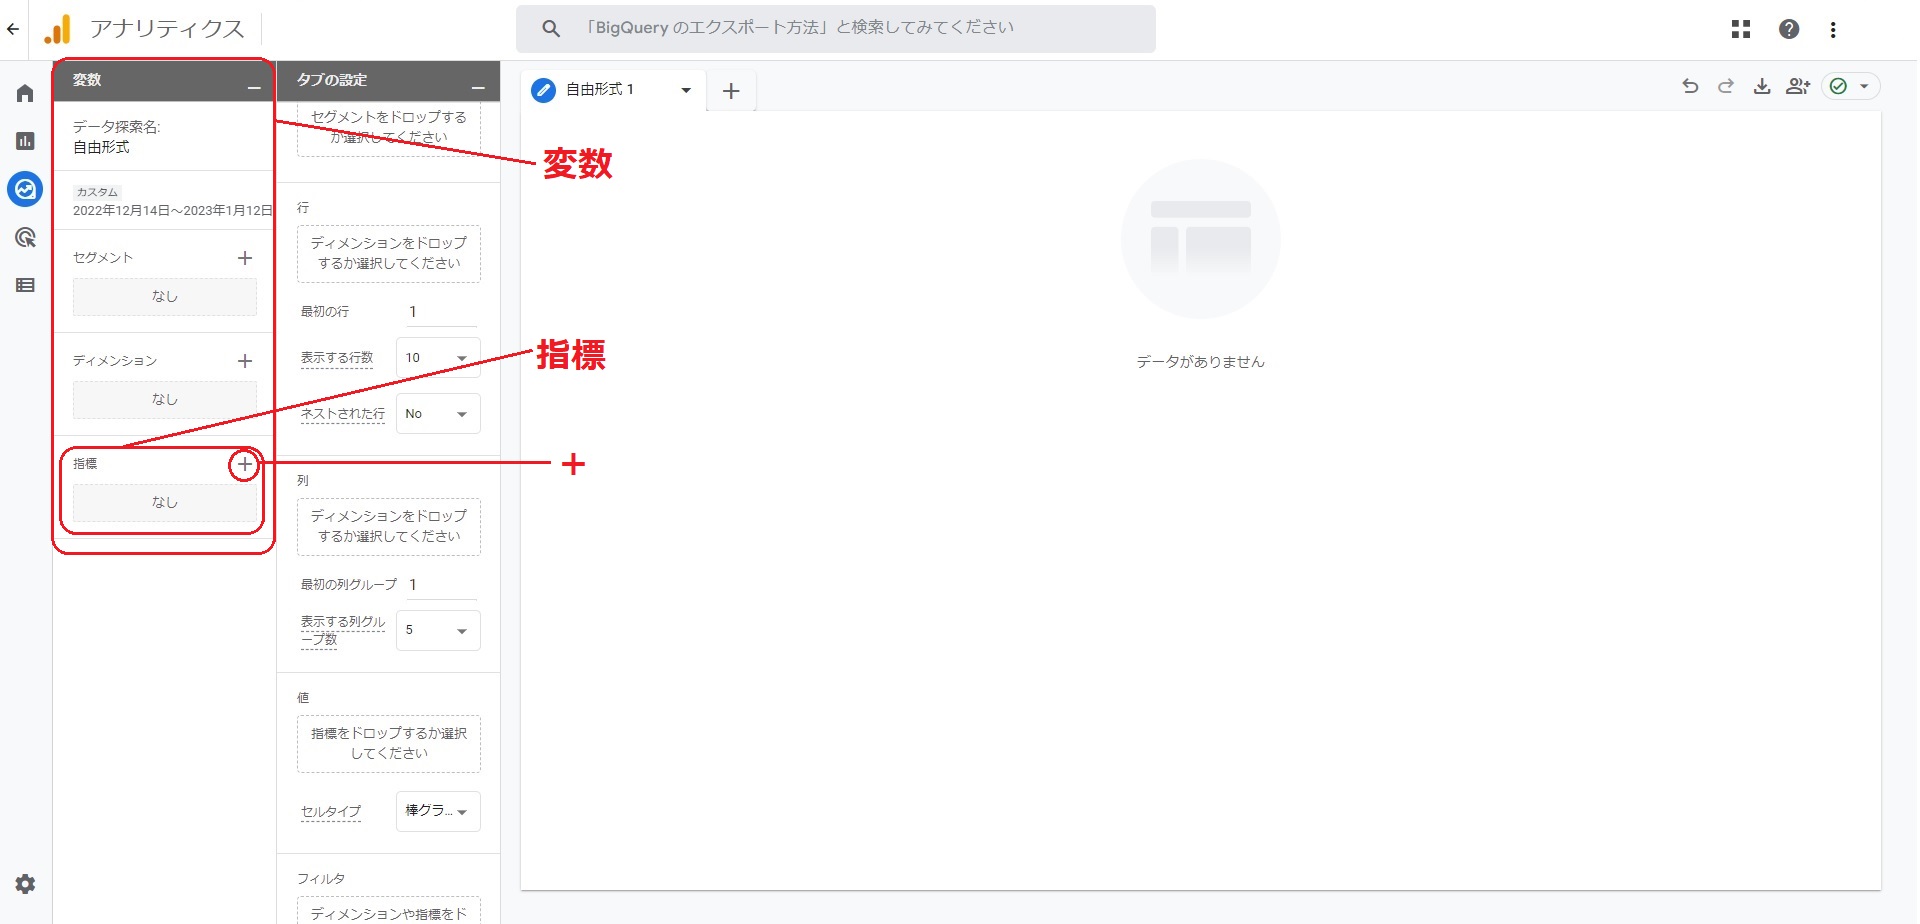Screen dimensions: 1920x924
Task: Click the ネストされた行 label
Action: pos(342,414)
